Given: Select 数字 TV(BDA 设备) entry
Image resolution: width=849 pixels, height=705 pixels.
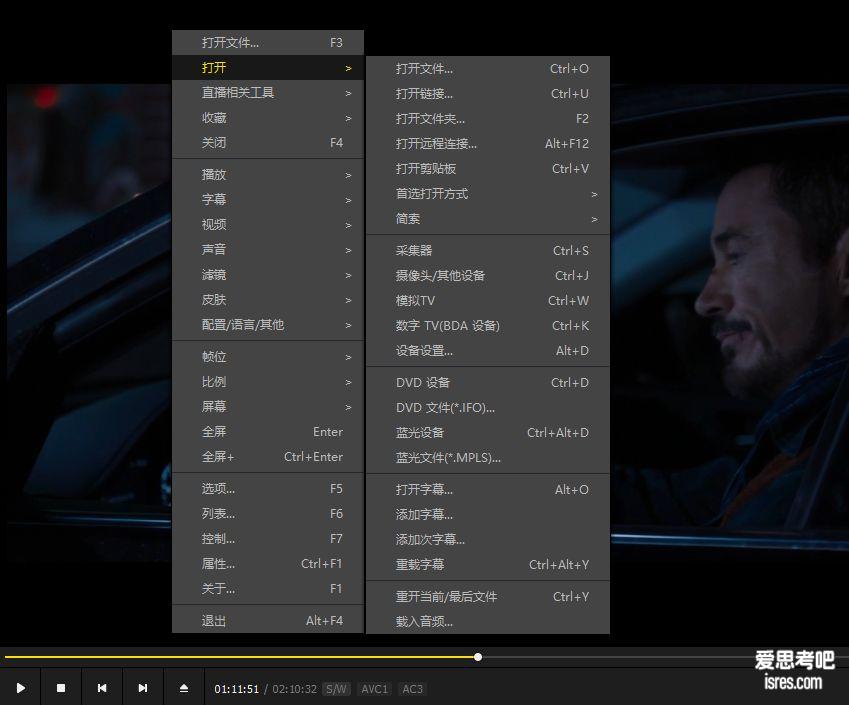Looking at the screenshot, I should pos(488,325).
